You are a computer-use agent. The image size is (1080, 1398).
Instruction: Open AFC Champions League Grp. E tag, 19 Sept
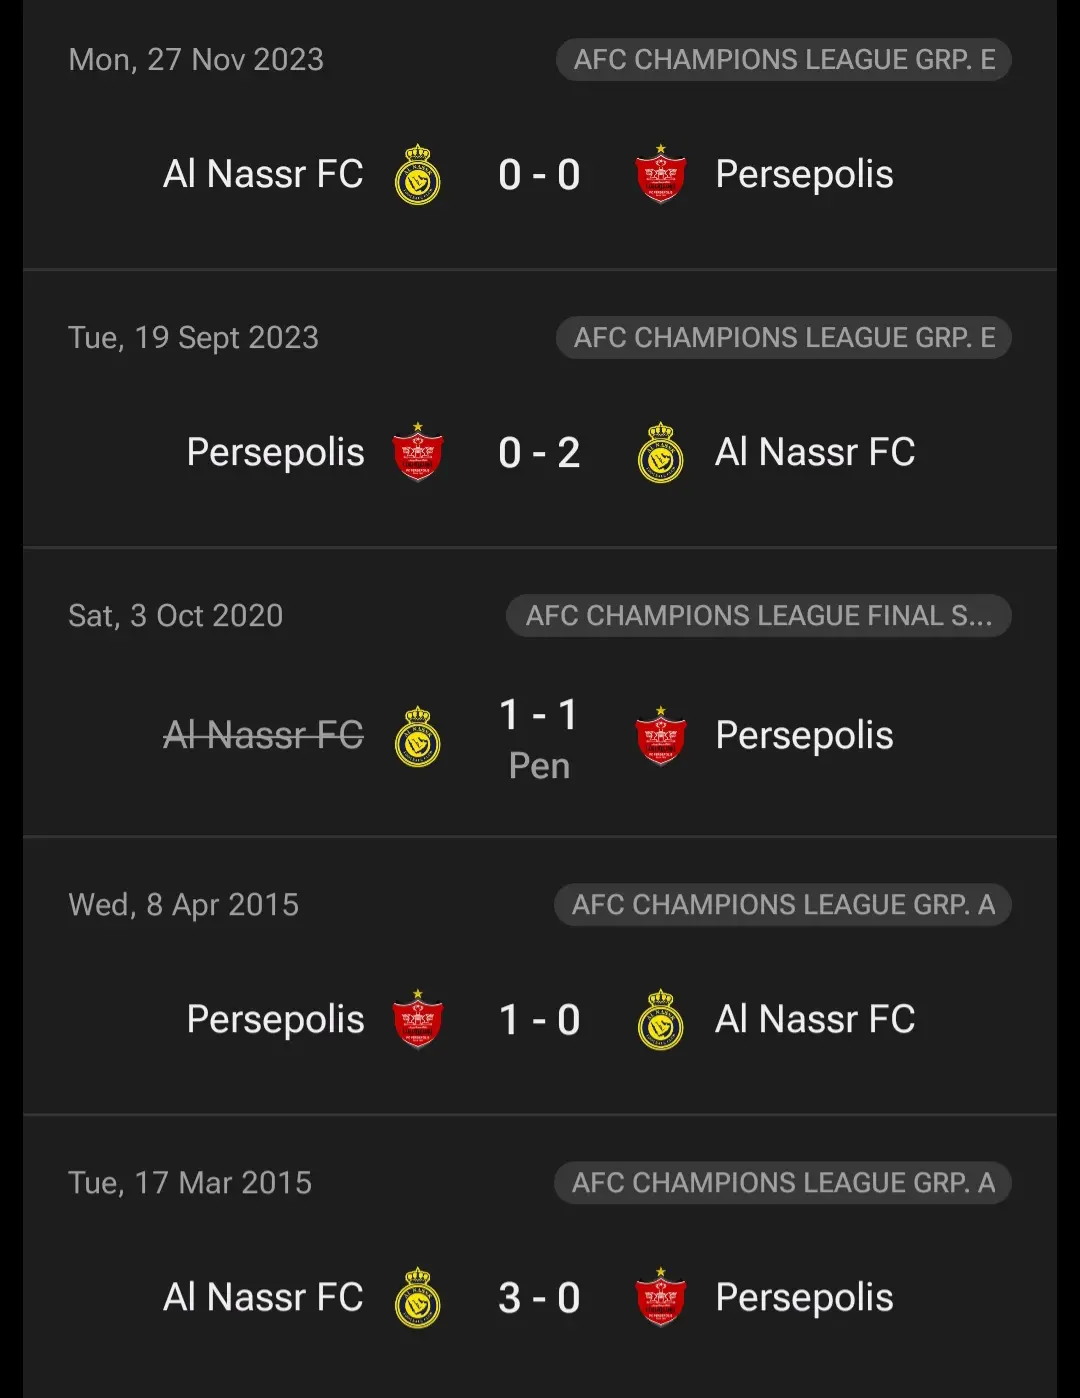point(784,338)
